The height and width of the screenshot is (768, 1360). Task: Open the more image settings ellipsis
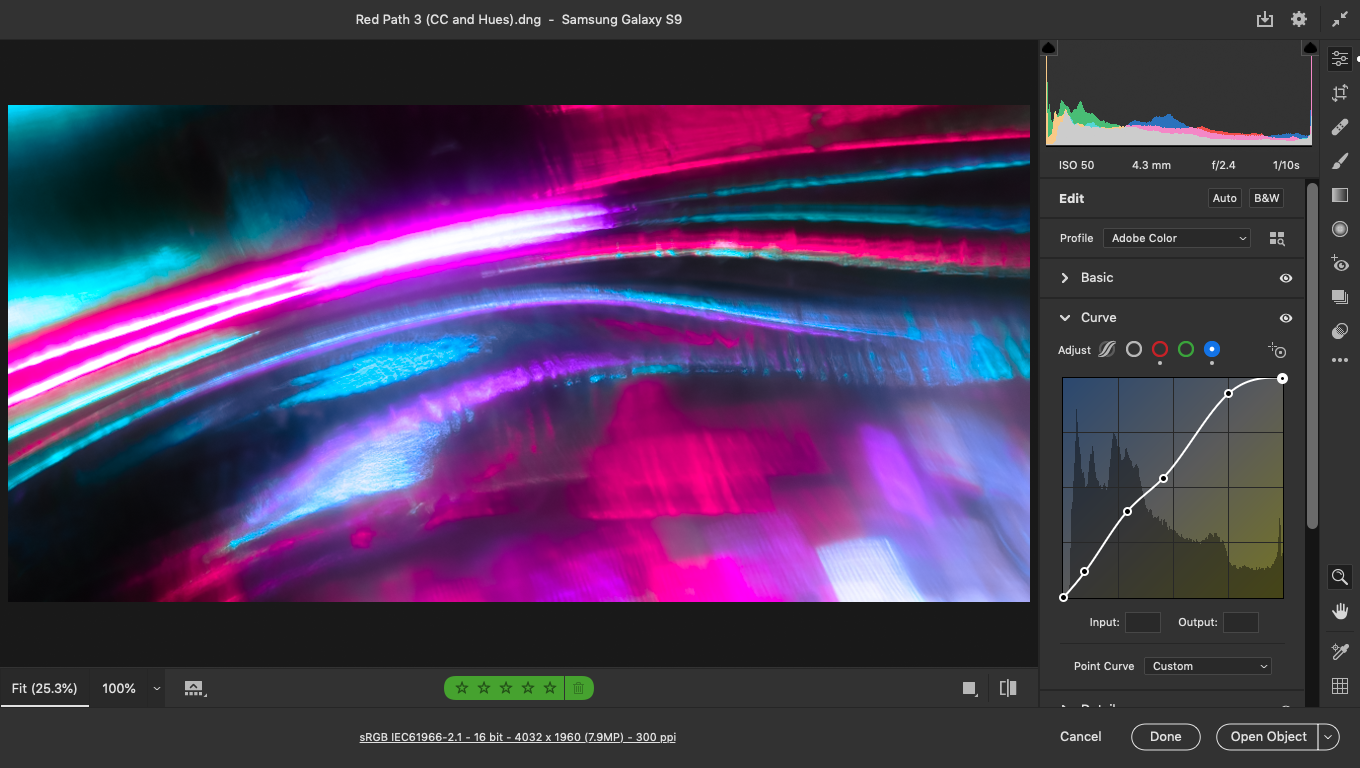(1340, 360)
